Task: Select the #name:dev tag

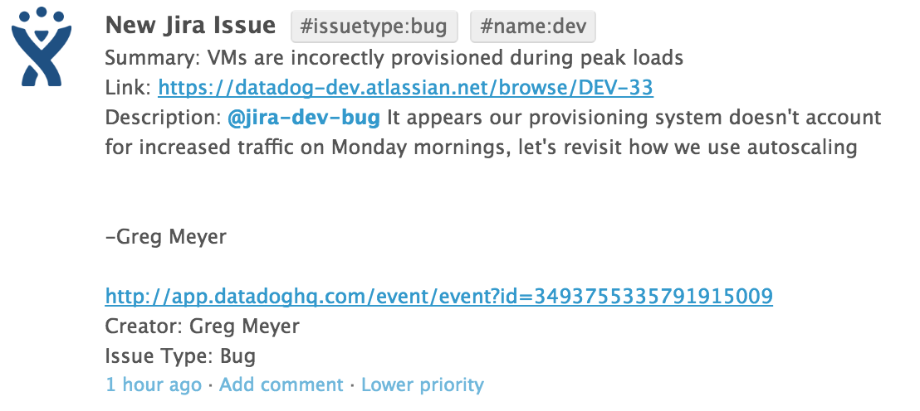Action: point(527,25)
